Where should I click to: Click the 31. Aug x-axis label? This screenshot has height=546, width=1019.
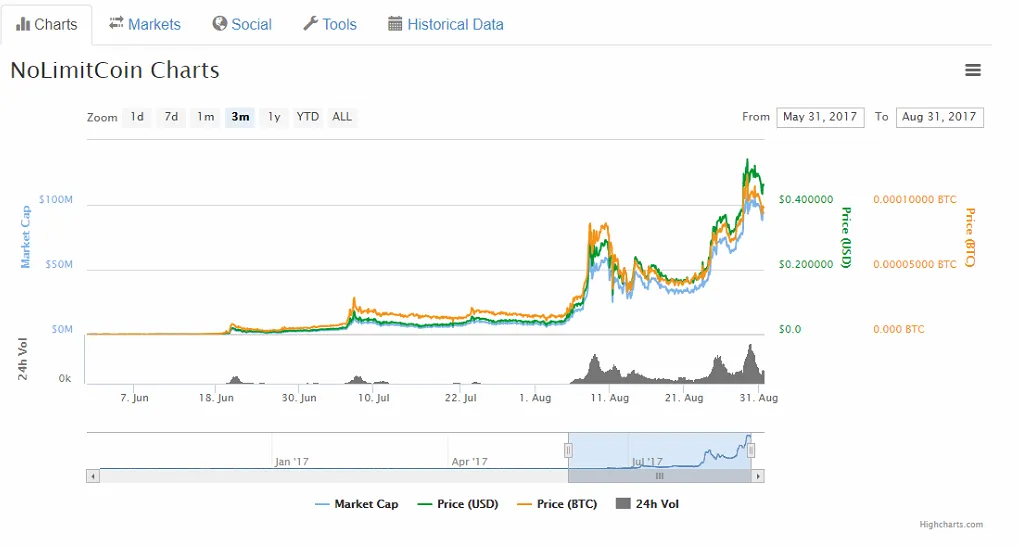[758, 397]
